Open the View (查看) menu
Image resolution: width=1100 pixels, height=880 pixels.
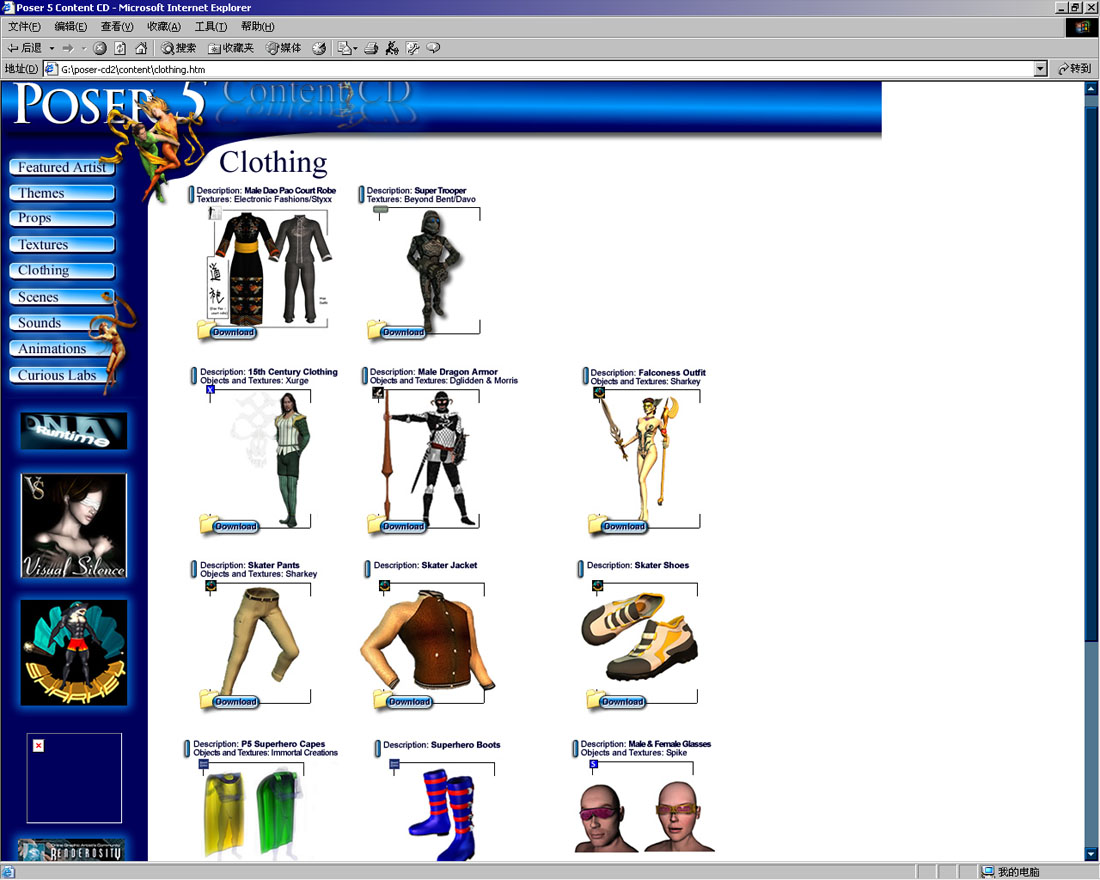coord(116,27)
